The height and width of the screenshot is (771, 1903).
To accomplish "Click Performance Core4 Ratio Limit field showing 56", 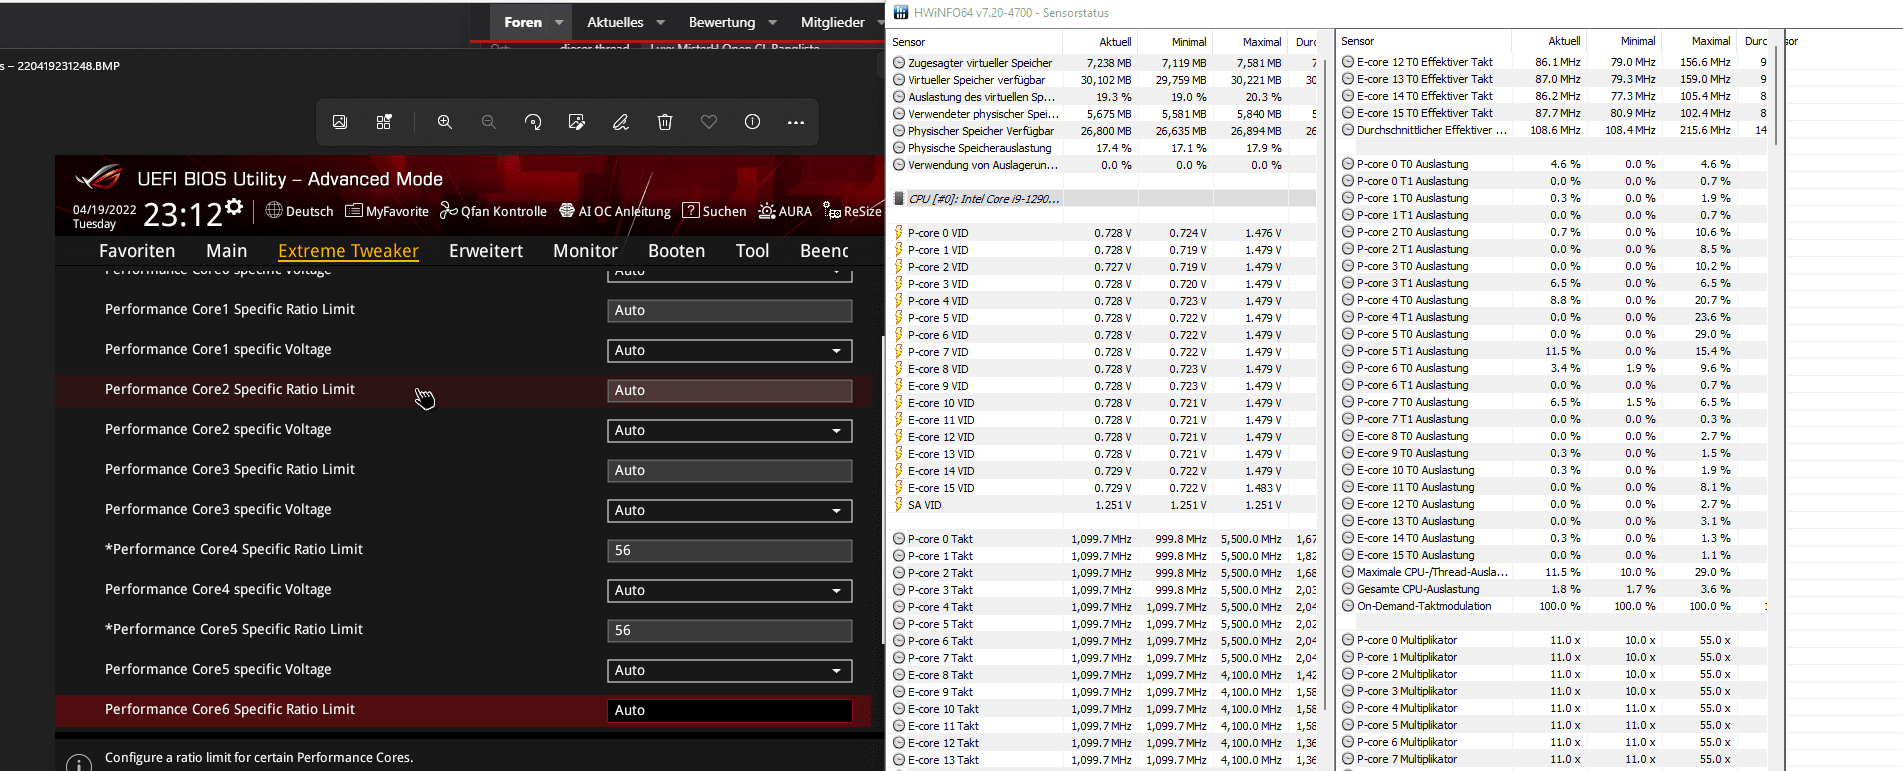I will [730, 551].
